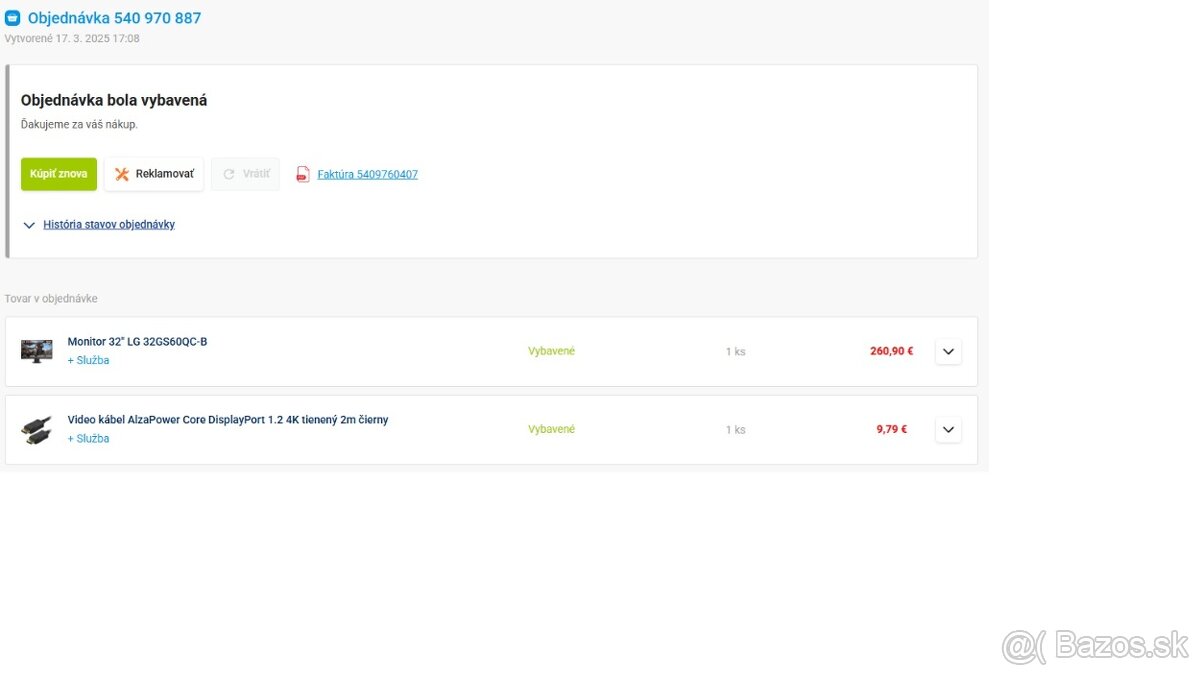Image resolution: width=1200 pixels, height=675 pixels.
Task: Add a service under the DisplayPort cable
Action: coord(88,438)
